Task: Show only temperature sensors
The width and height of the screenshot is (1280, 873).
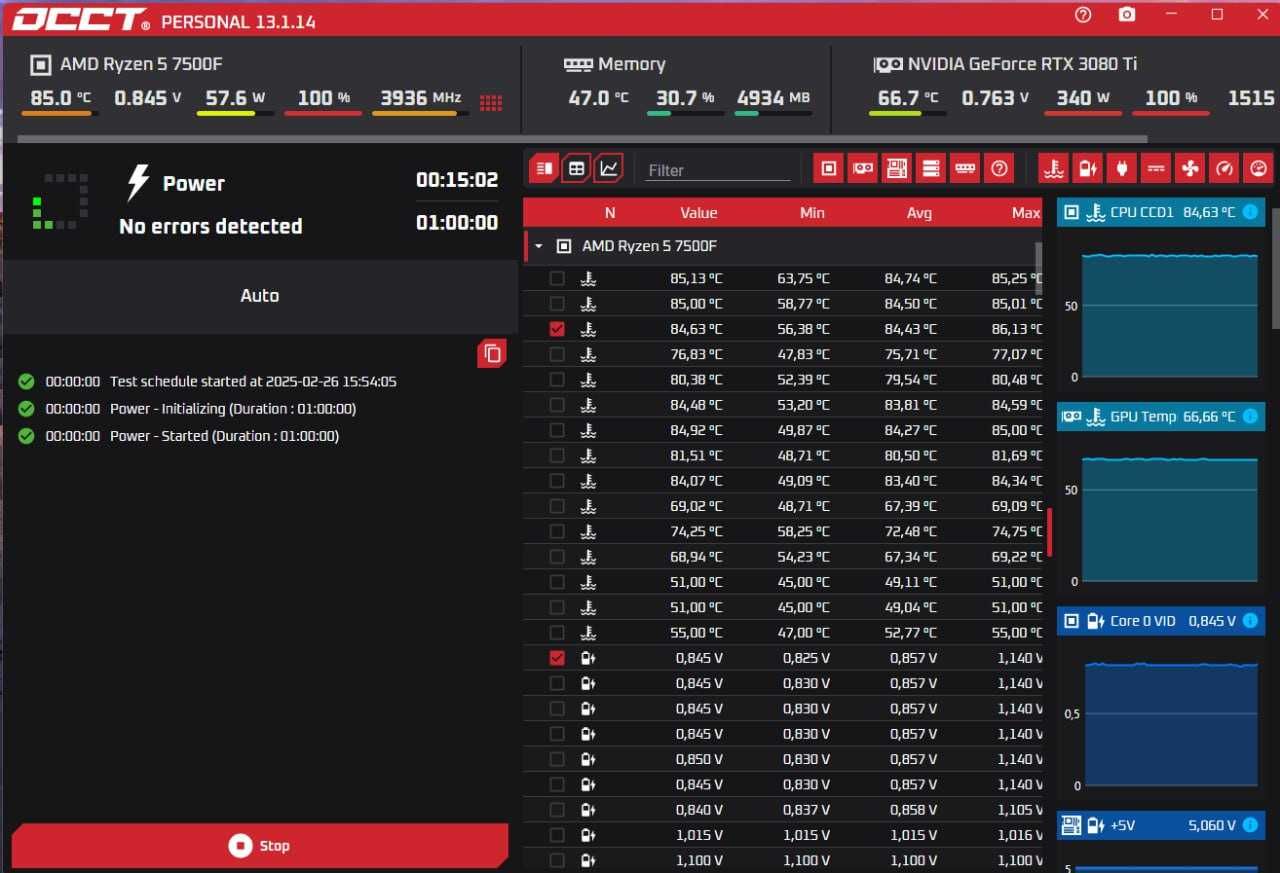Action: [1053, 168]
